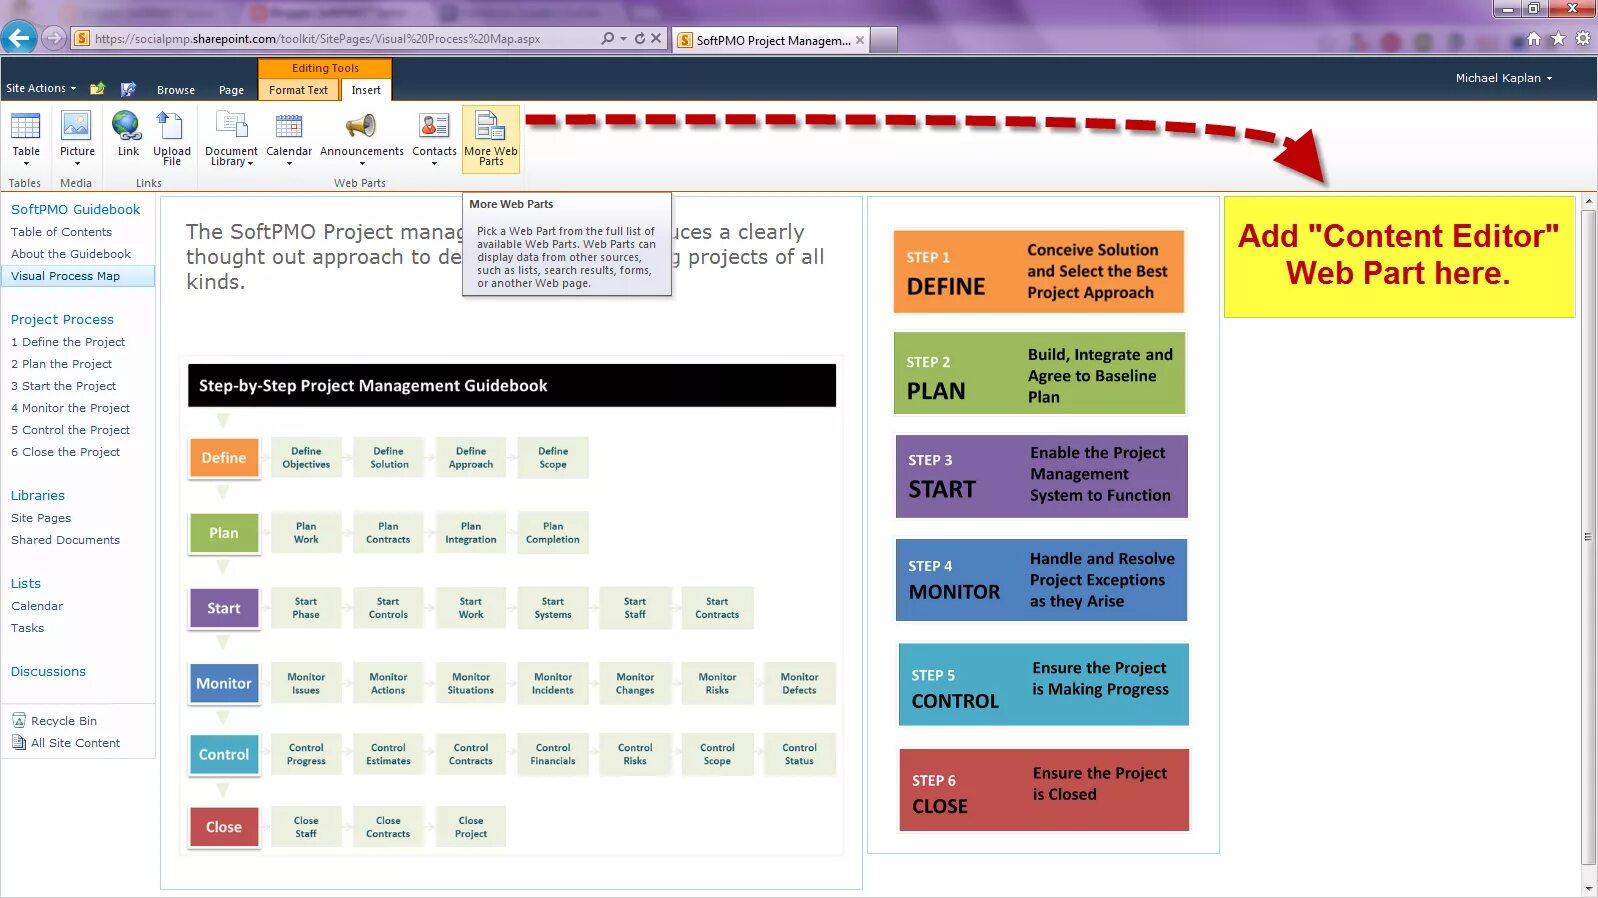
Task: Click the Upload File icon
Action: (x=171, y=126)
